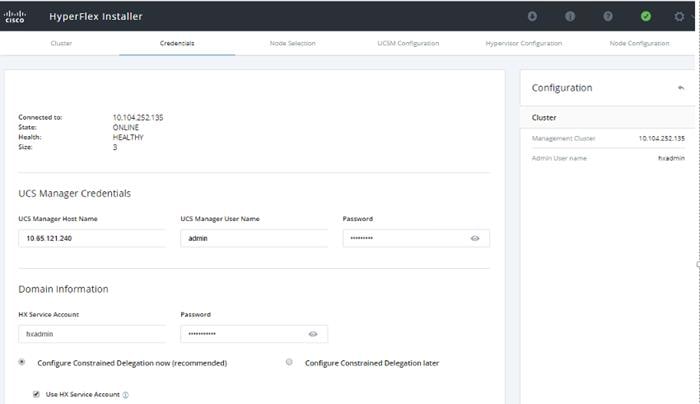Open the Credentials tab
Viewport: 700px width, 404px height.
click(x=177, y=43)
